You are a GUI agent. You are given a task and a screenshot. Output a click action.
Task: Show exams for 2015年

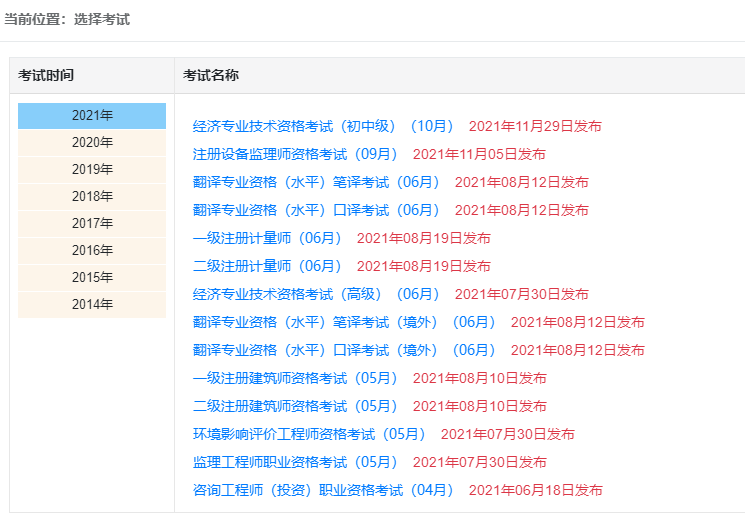pyautogui.click(x=92, y=277)
